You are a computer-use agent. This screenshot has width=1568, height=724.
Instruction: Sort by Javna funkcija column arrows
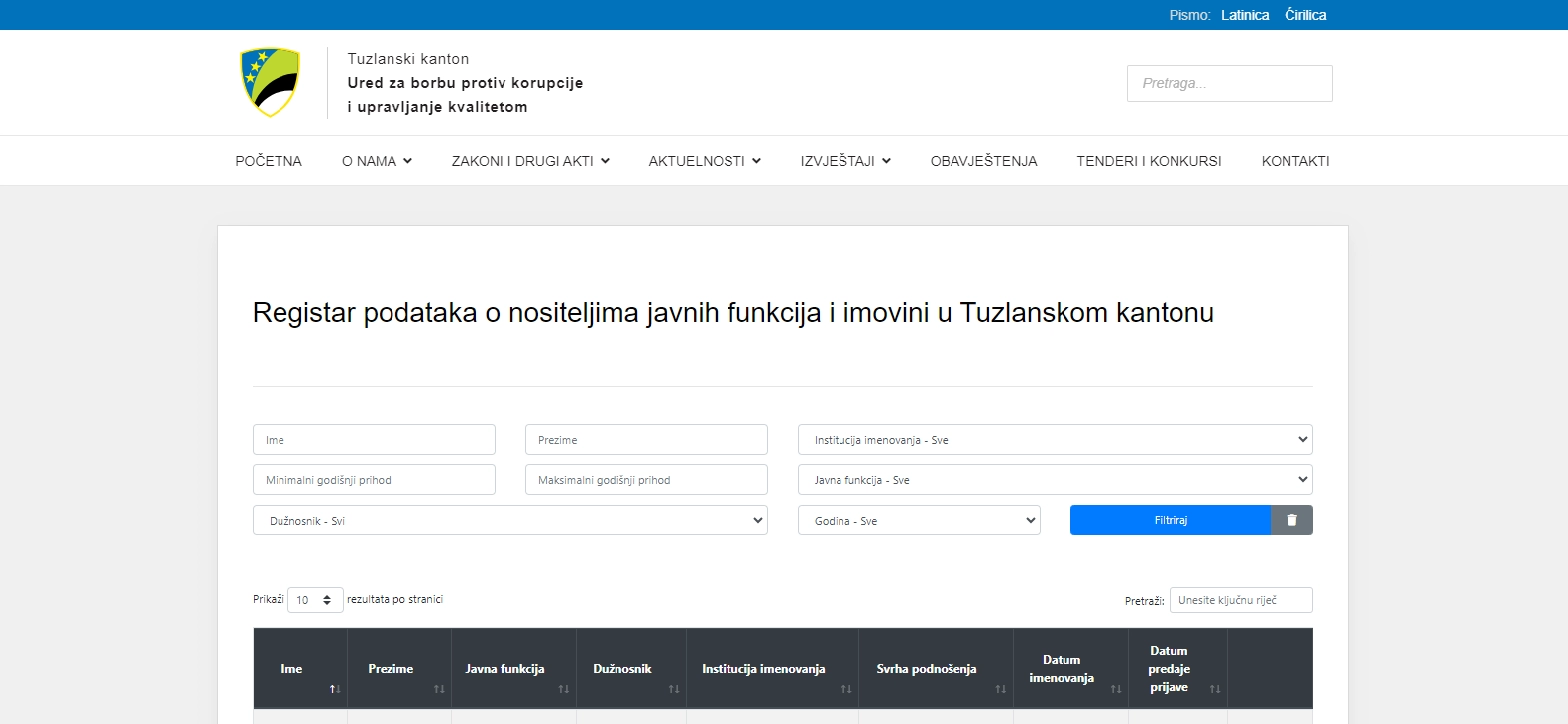tap(563, 689)
